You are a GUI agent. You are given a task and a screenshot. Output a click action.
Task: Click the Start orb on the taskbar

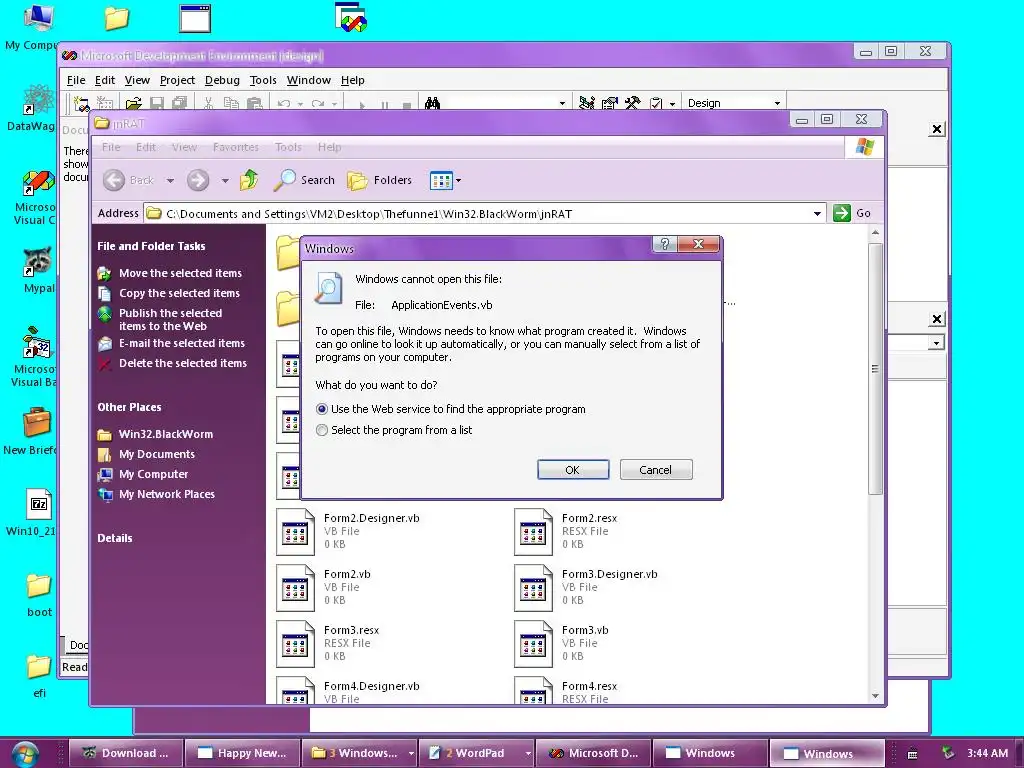click(x=25, y=754)
